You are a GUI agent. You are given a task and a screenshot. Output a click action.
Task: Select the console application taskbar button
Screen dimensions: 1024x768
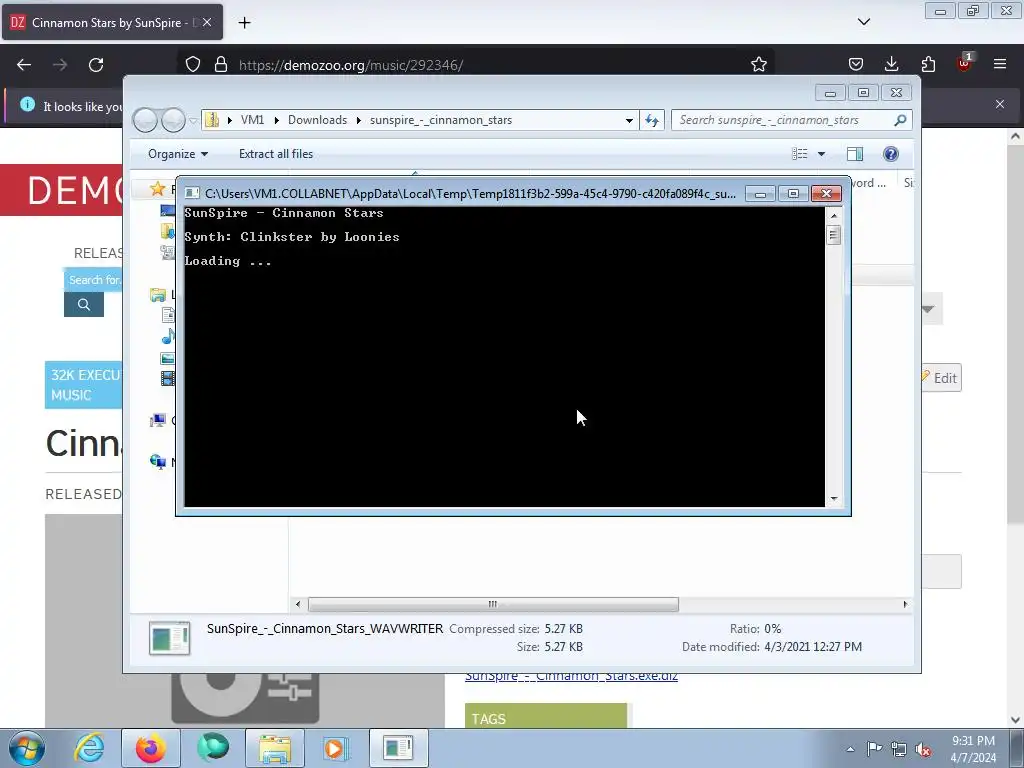pos(398,748)
